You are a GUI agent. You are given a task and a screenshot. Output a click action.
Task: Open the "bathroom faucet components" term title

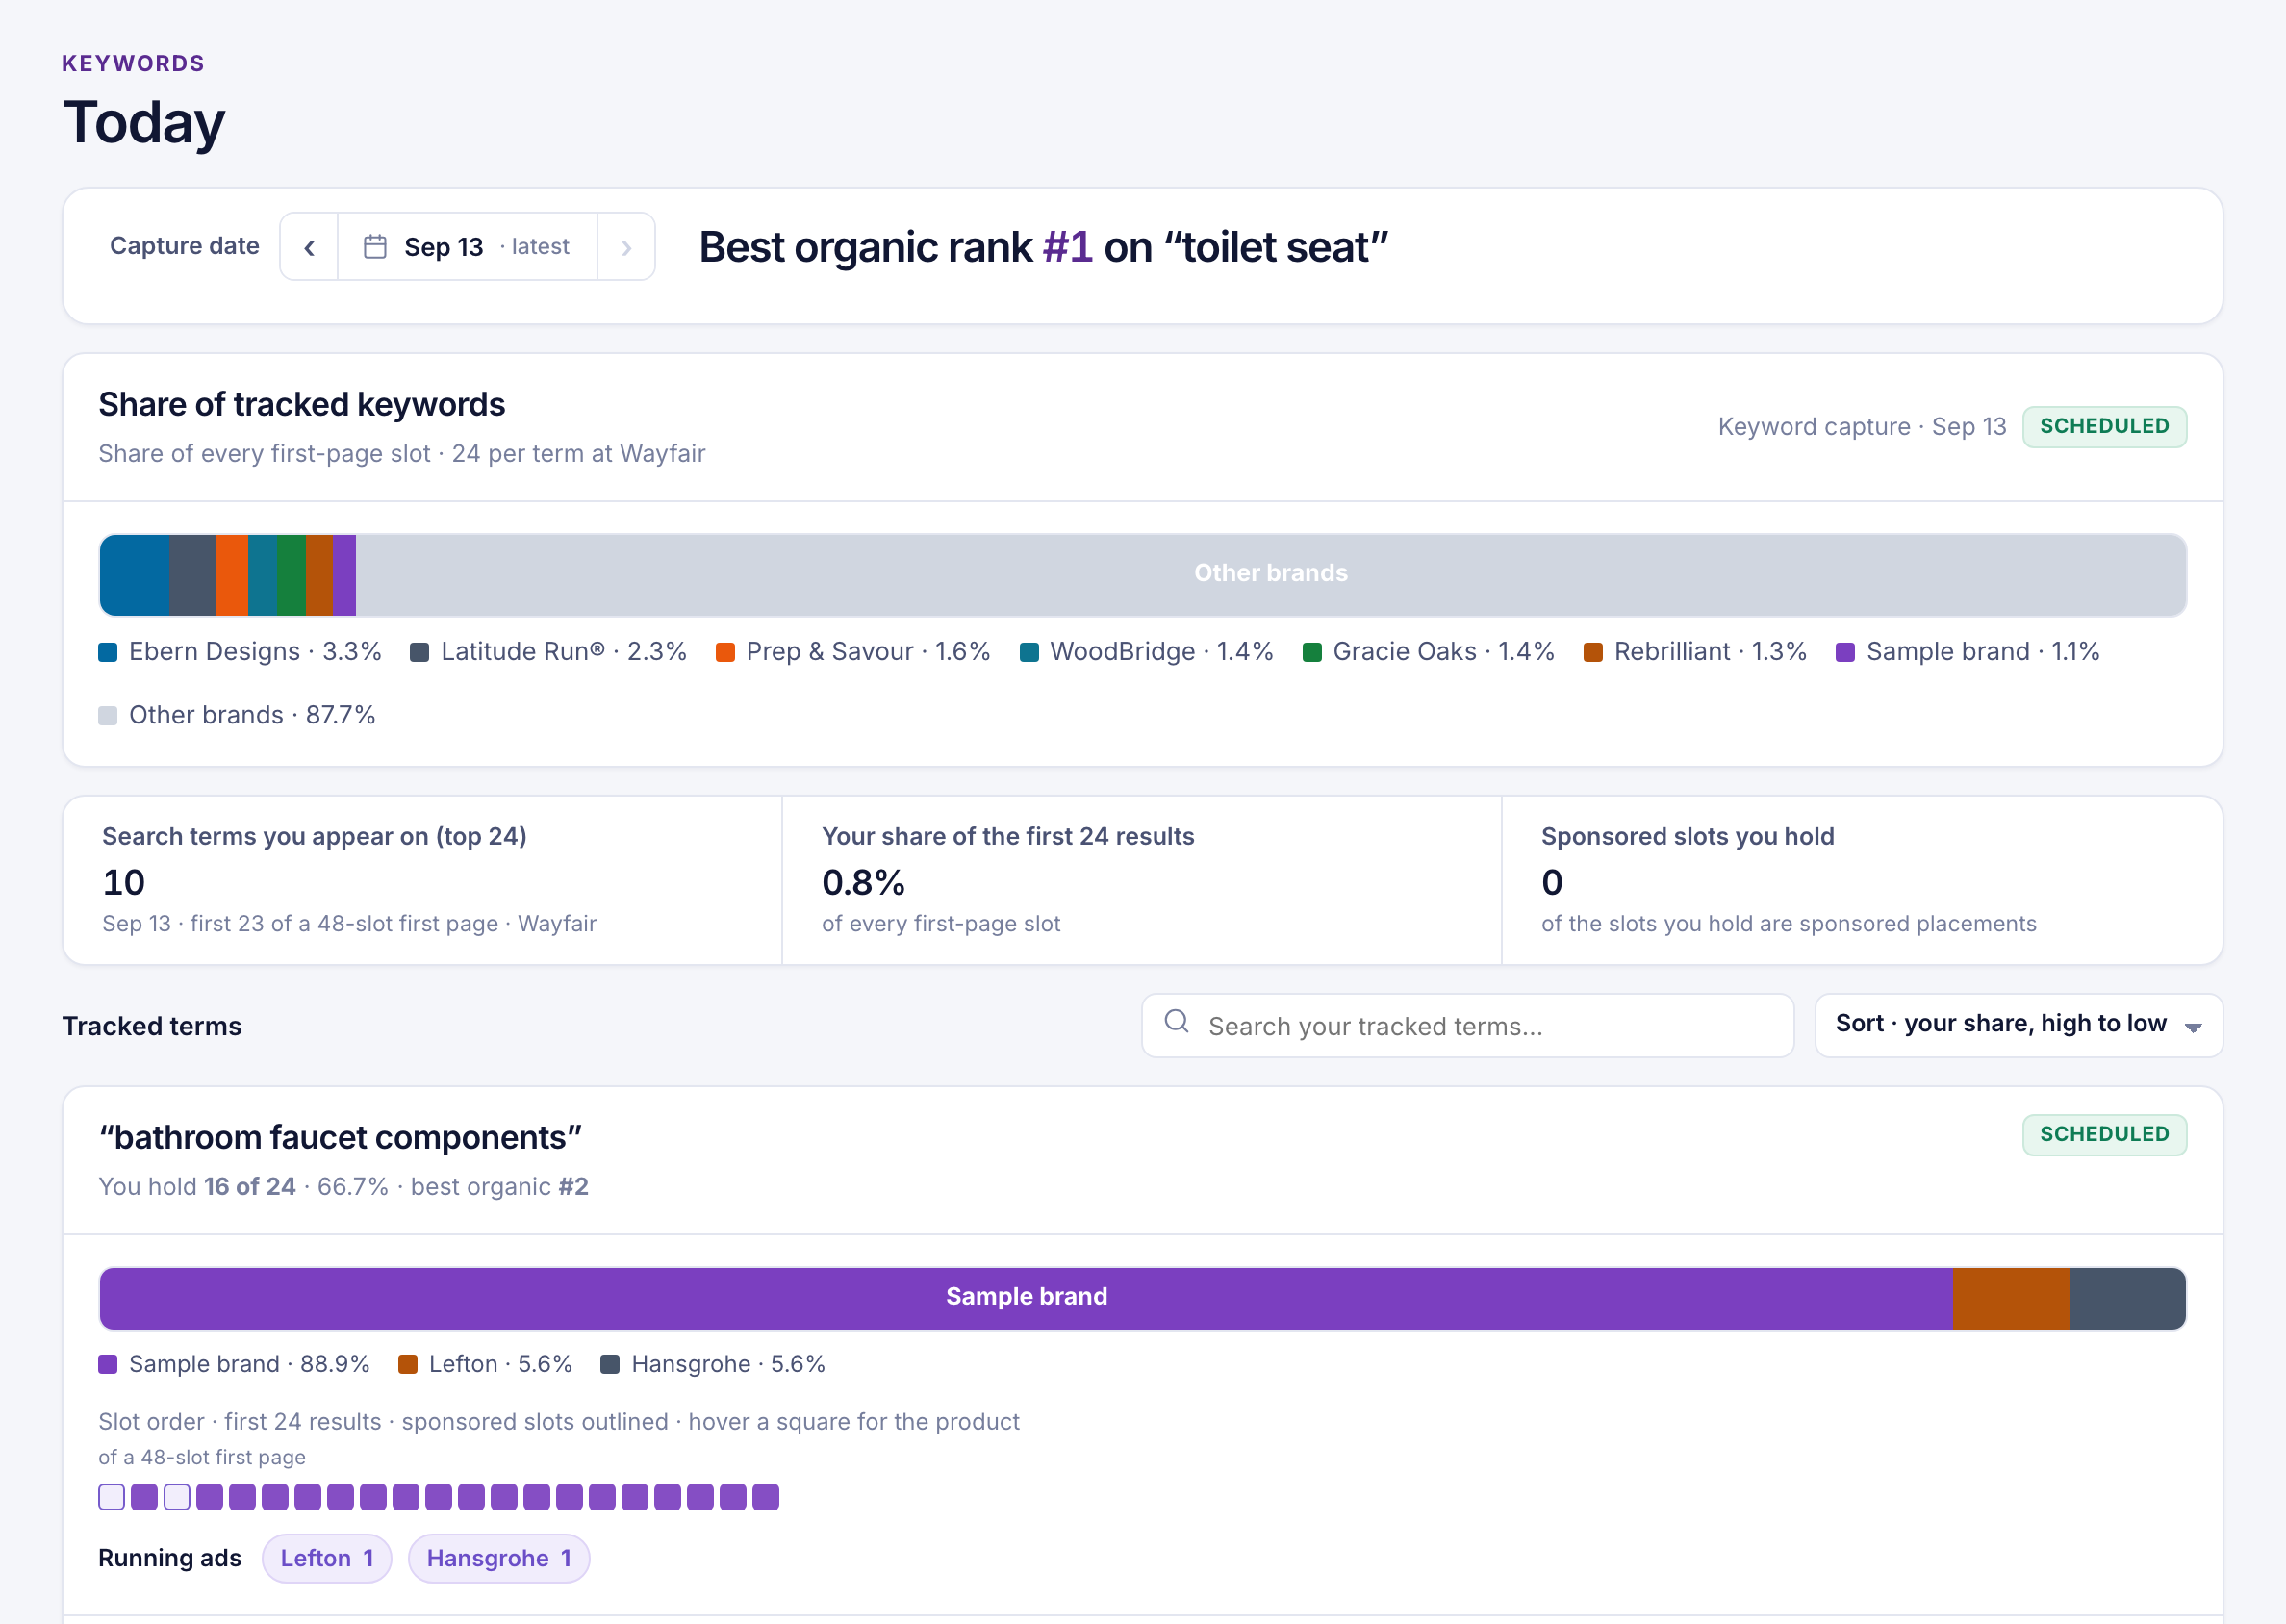(340, 1138)
